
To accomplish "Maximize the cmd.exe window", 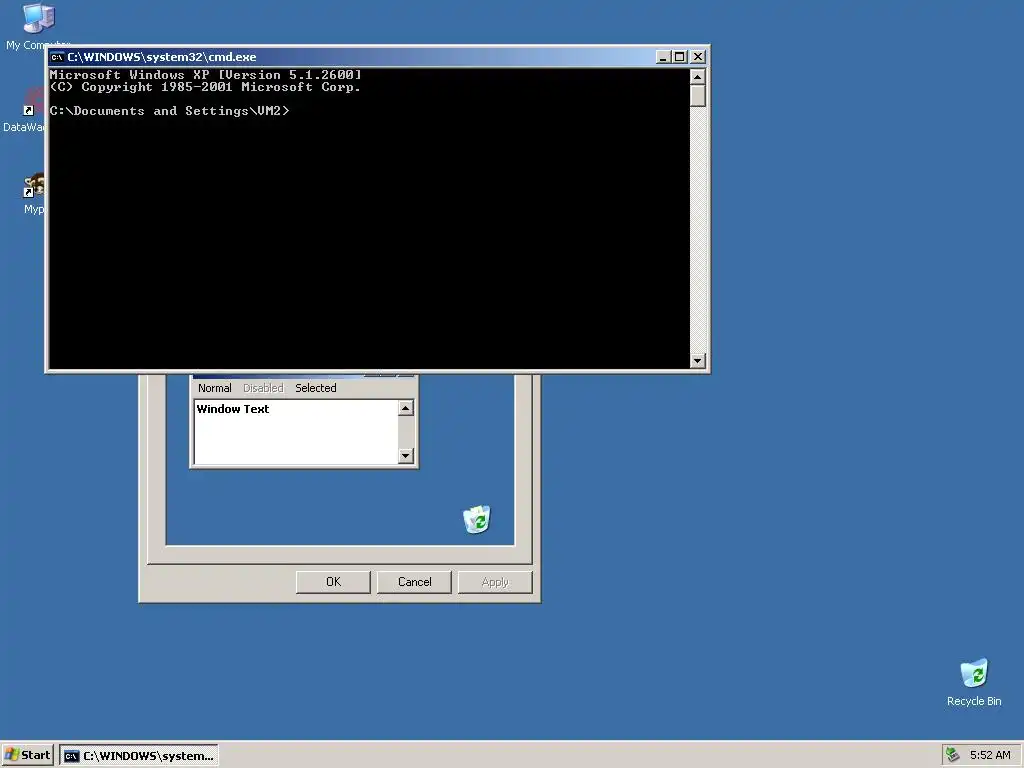I will [x=679, y=57].
